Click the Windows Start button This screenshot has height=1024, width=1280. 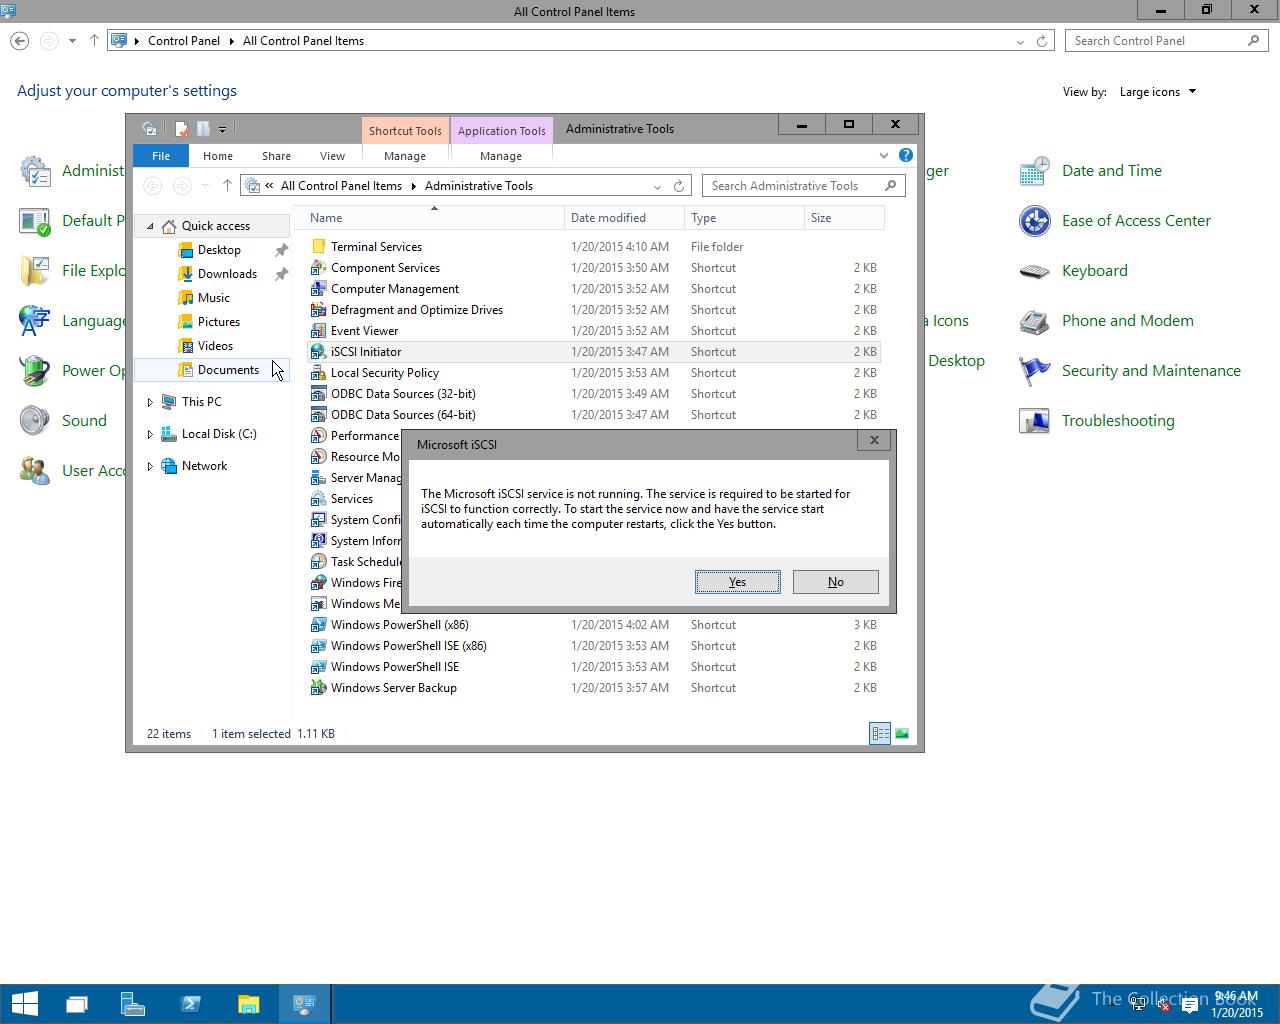(24, 1004)
